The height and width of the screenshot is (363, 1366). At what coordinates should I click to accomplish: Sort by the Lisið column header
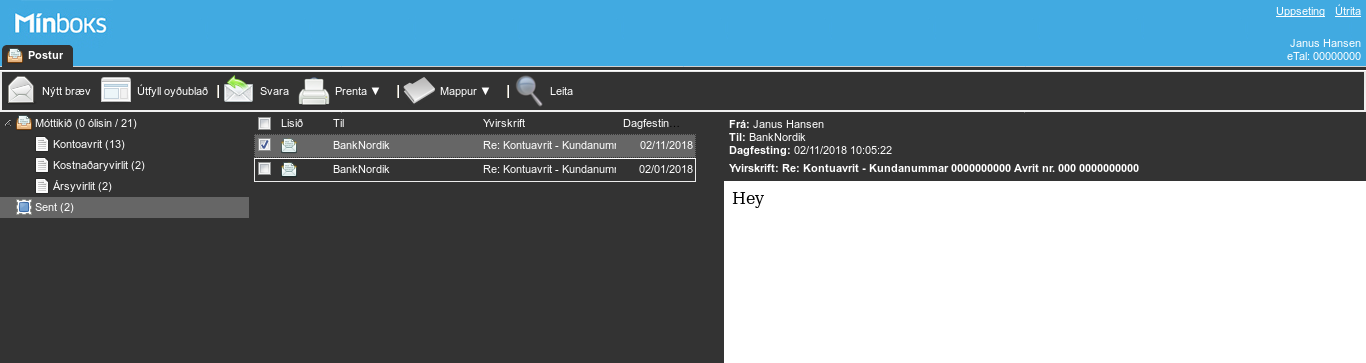click(292, 123)
